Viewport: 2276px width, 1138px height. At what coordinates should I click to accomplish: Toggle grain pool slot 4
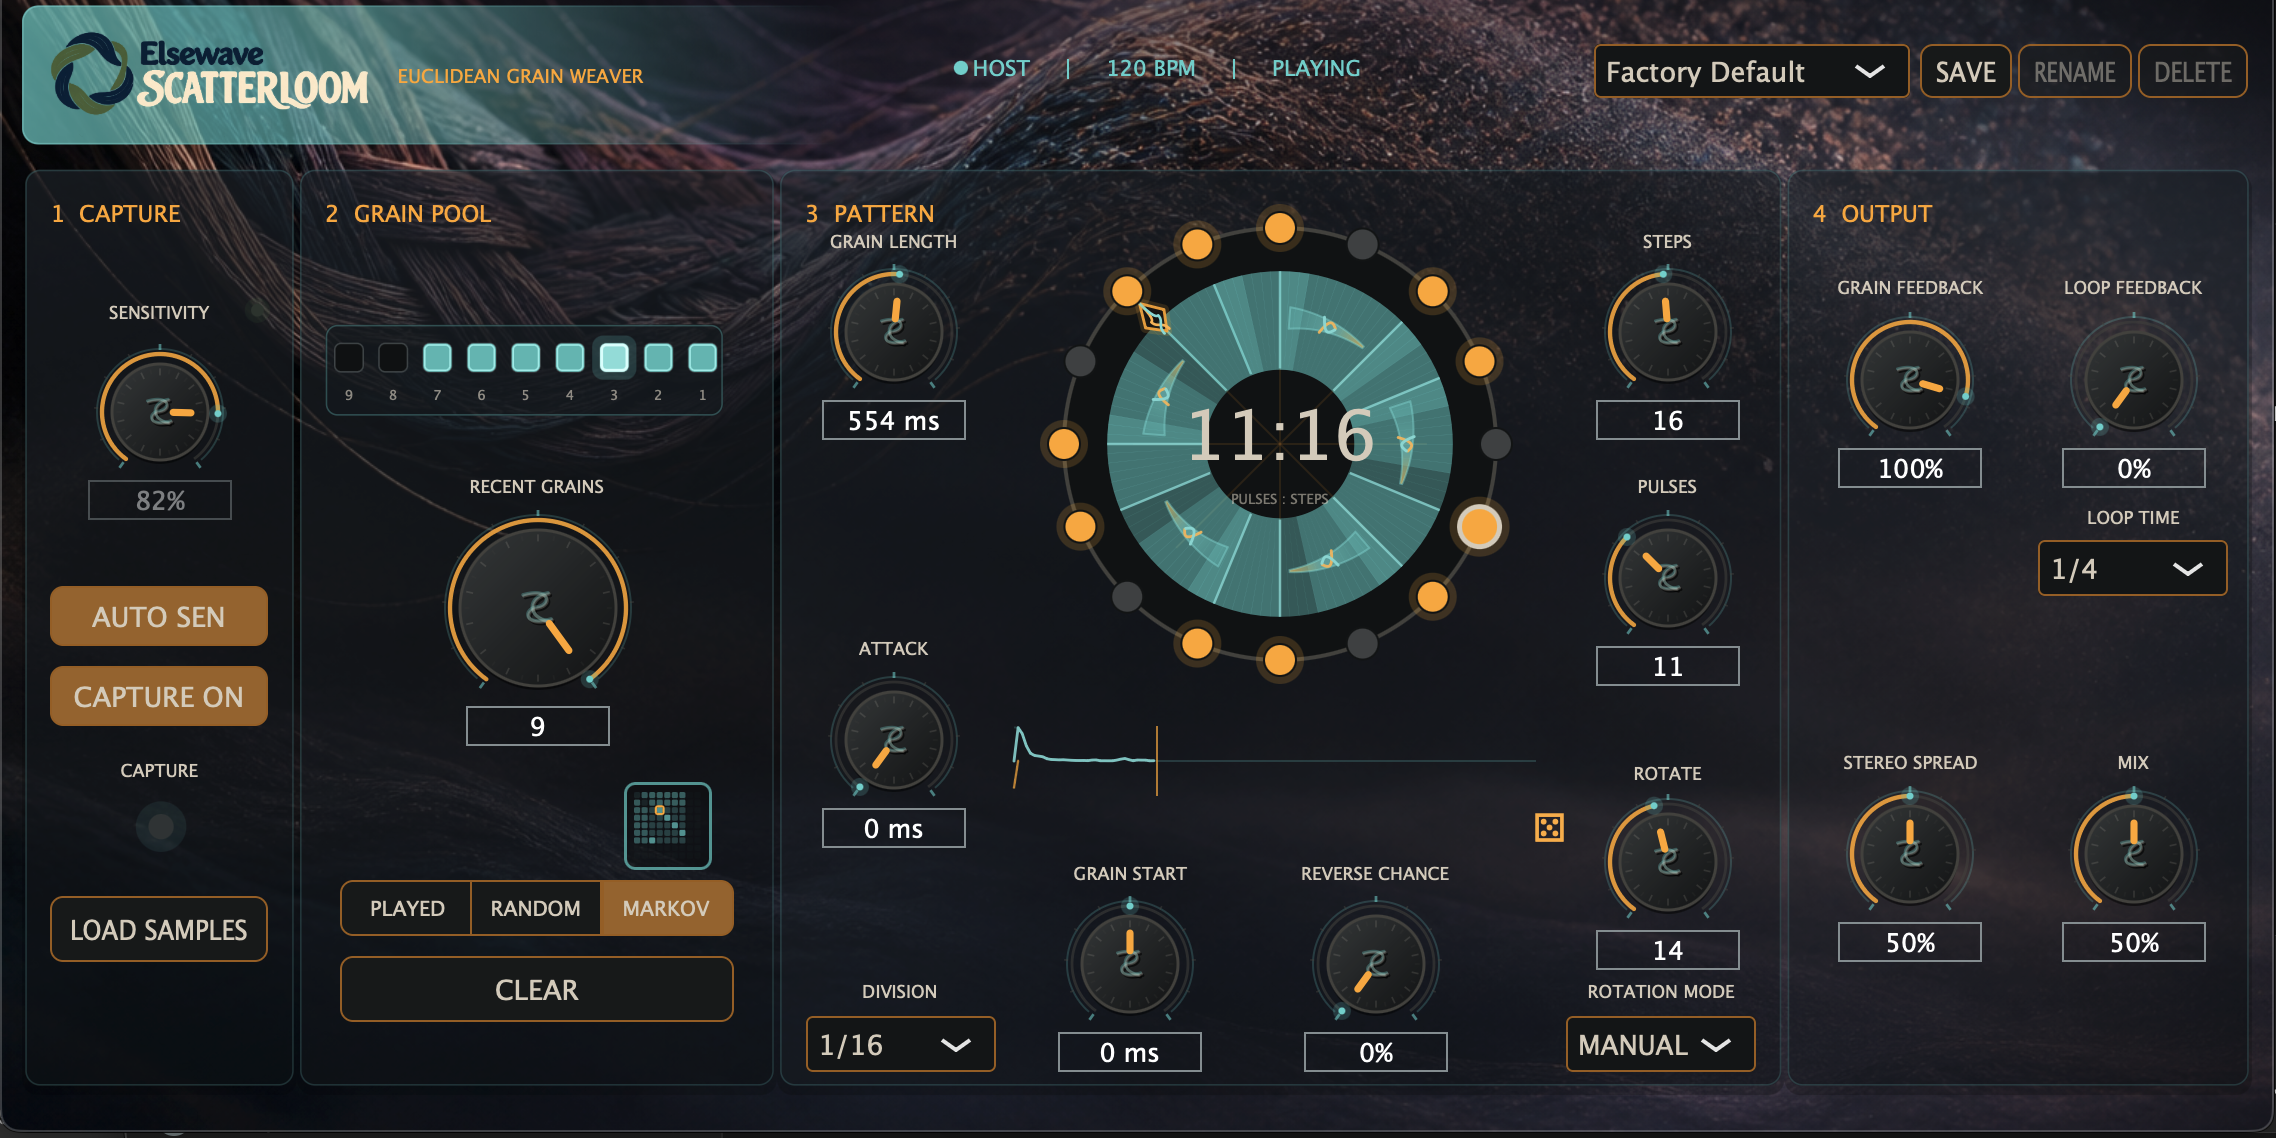(x=570, y=357)
